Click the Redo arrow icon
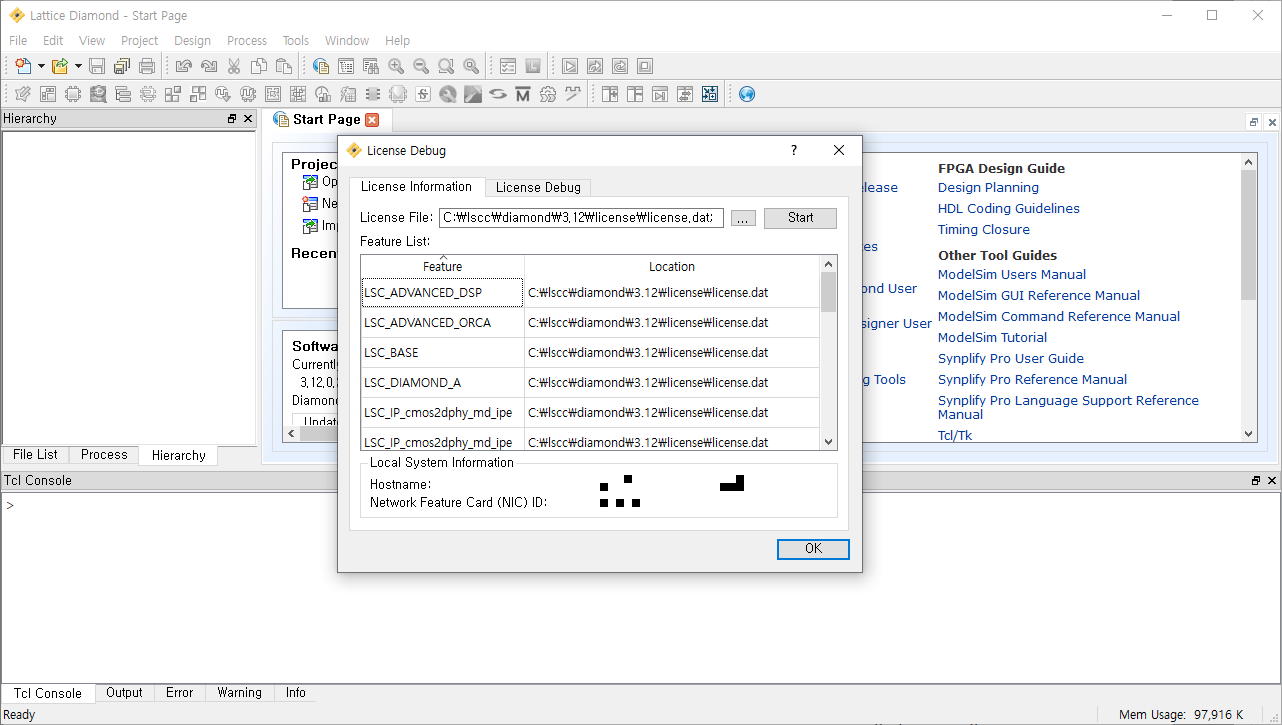The image size is (1282, 725). coord(209,66)
